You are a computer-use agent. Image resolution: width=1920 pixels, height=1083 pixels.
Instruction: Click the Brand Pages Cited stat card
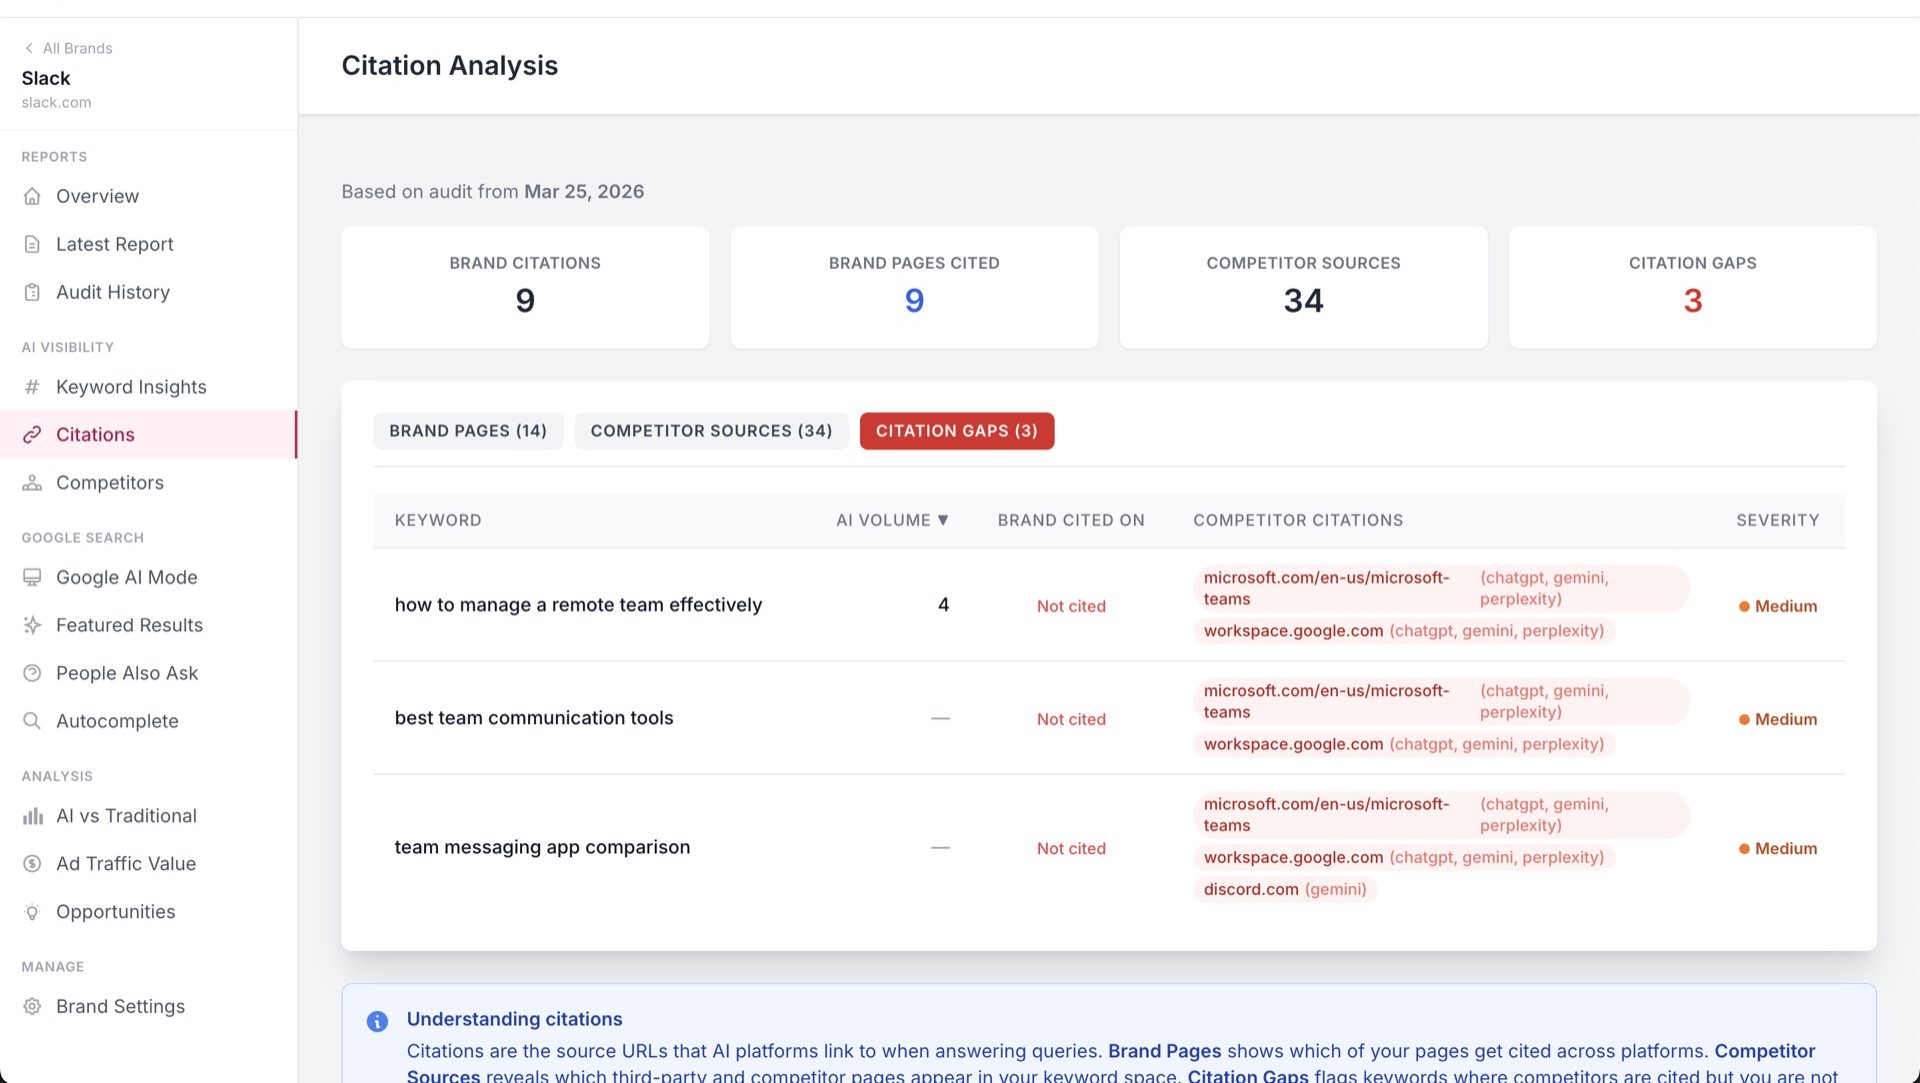point(914,287)
